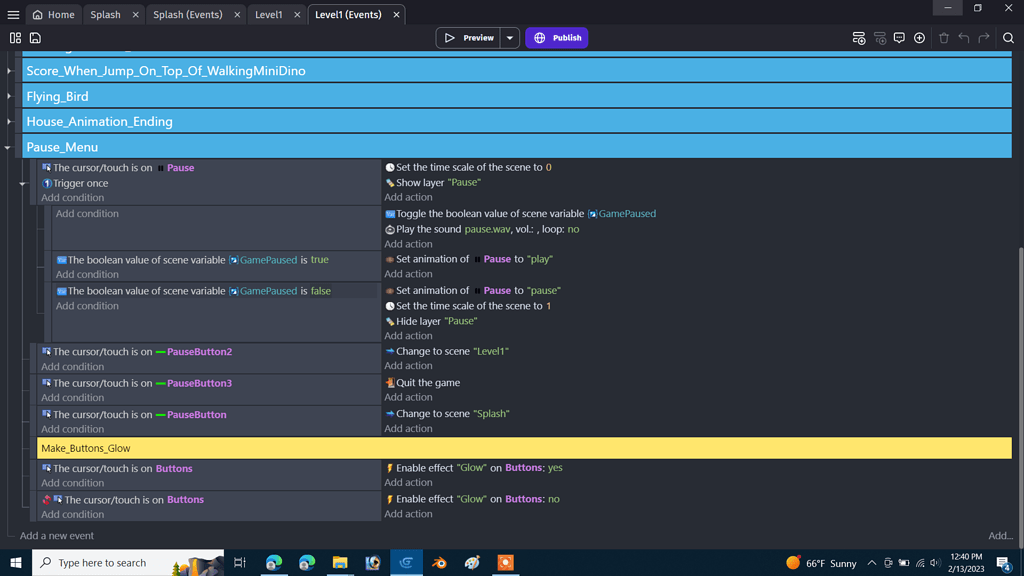This screenshot has width=1024, height=576.
Task: Select cursor/touch is on Pause condition
Action: pos(118,168)
